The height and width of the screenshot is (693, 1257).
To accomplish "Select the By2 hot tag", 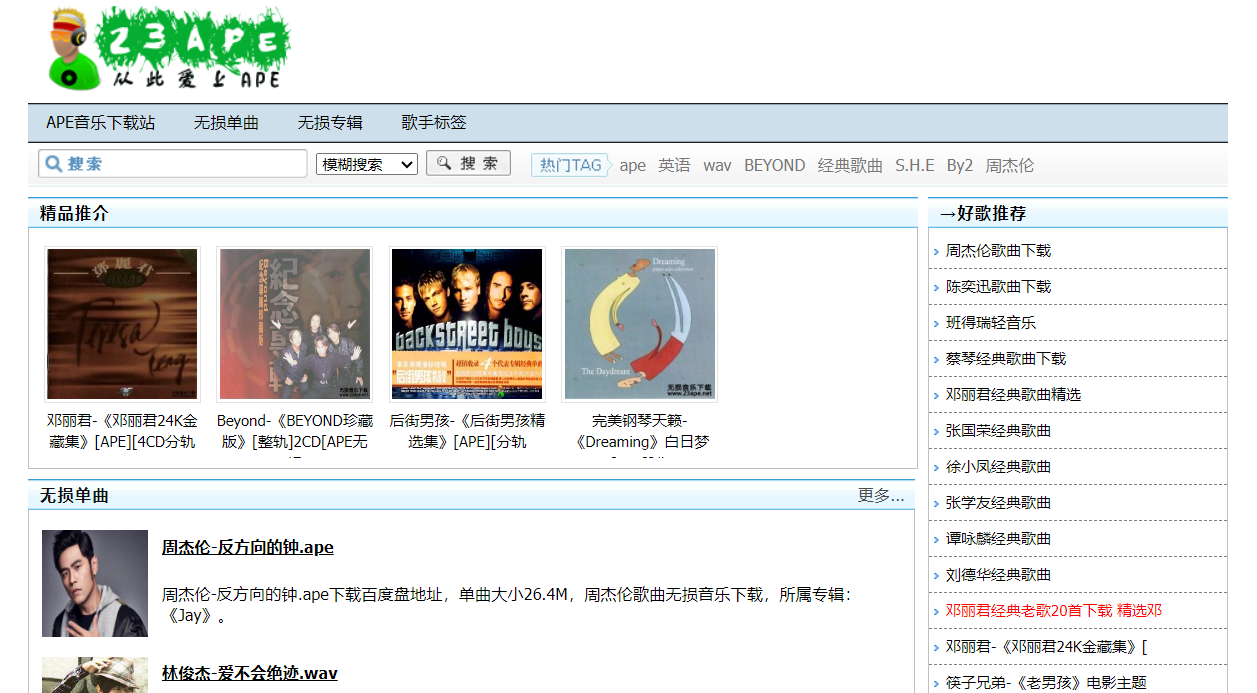I will (x=960, y=165).
